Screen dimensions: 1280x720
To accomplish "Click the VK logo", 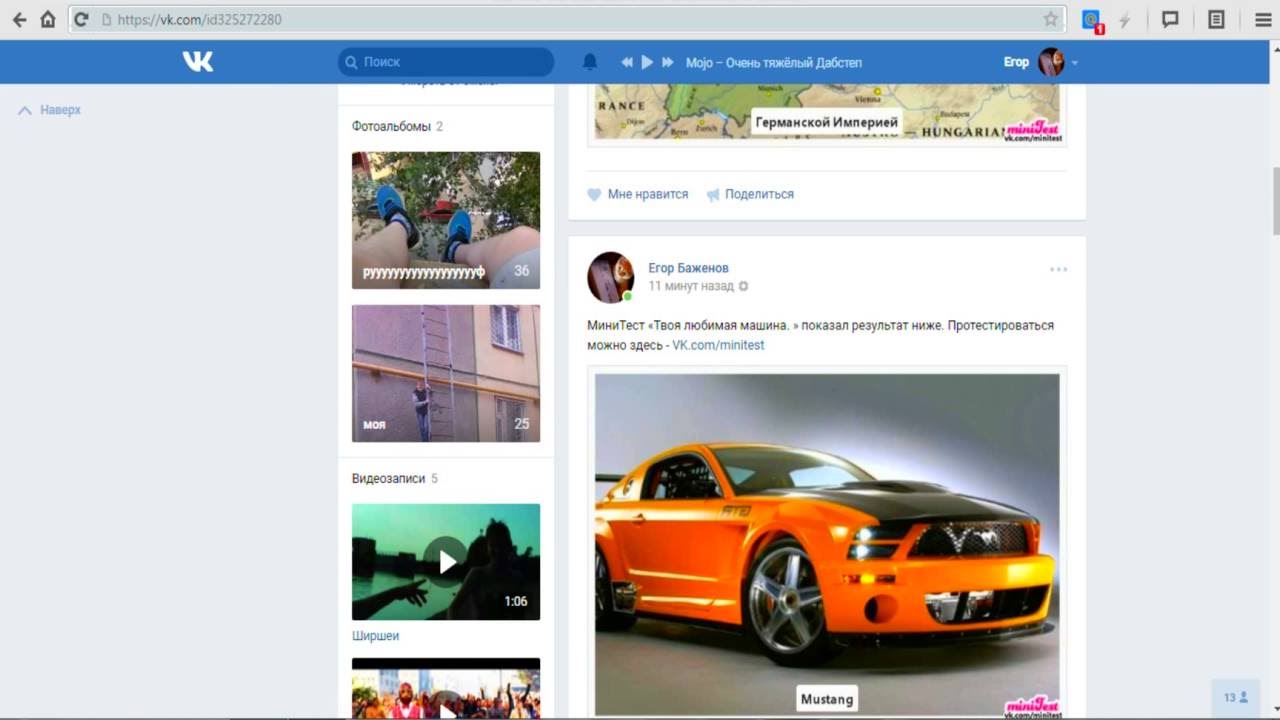I will click(x=198, y=62).
